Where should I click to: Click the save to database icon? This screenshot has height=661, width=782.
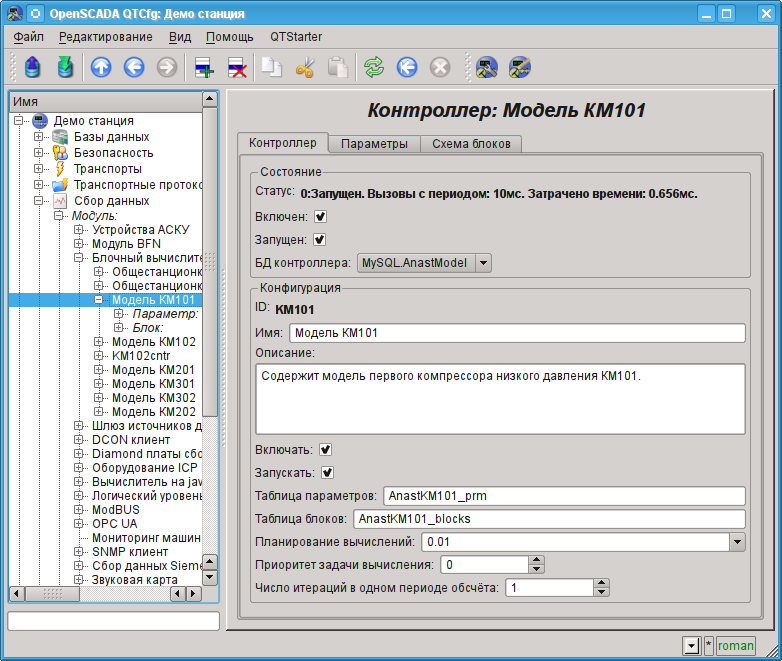click(65, 67)
